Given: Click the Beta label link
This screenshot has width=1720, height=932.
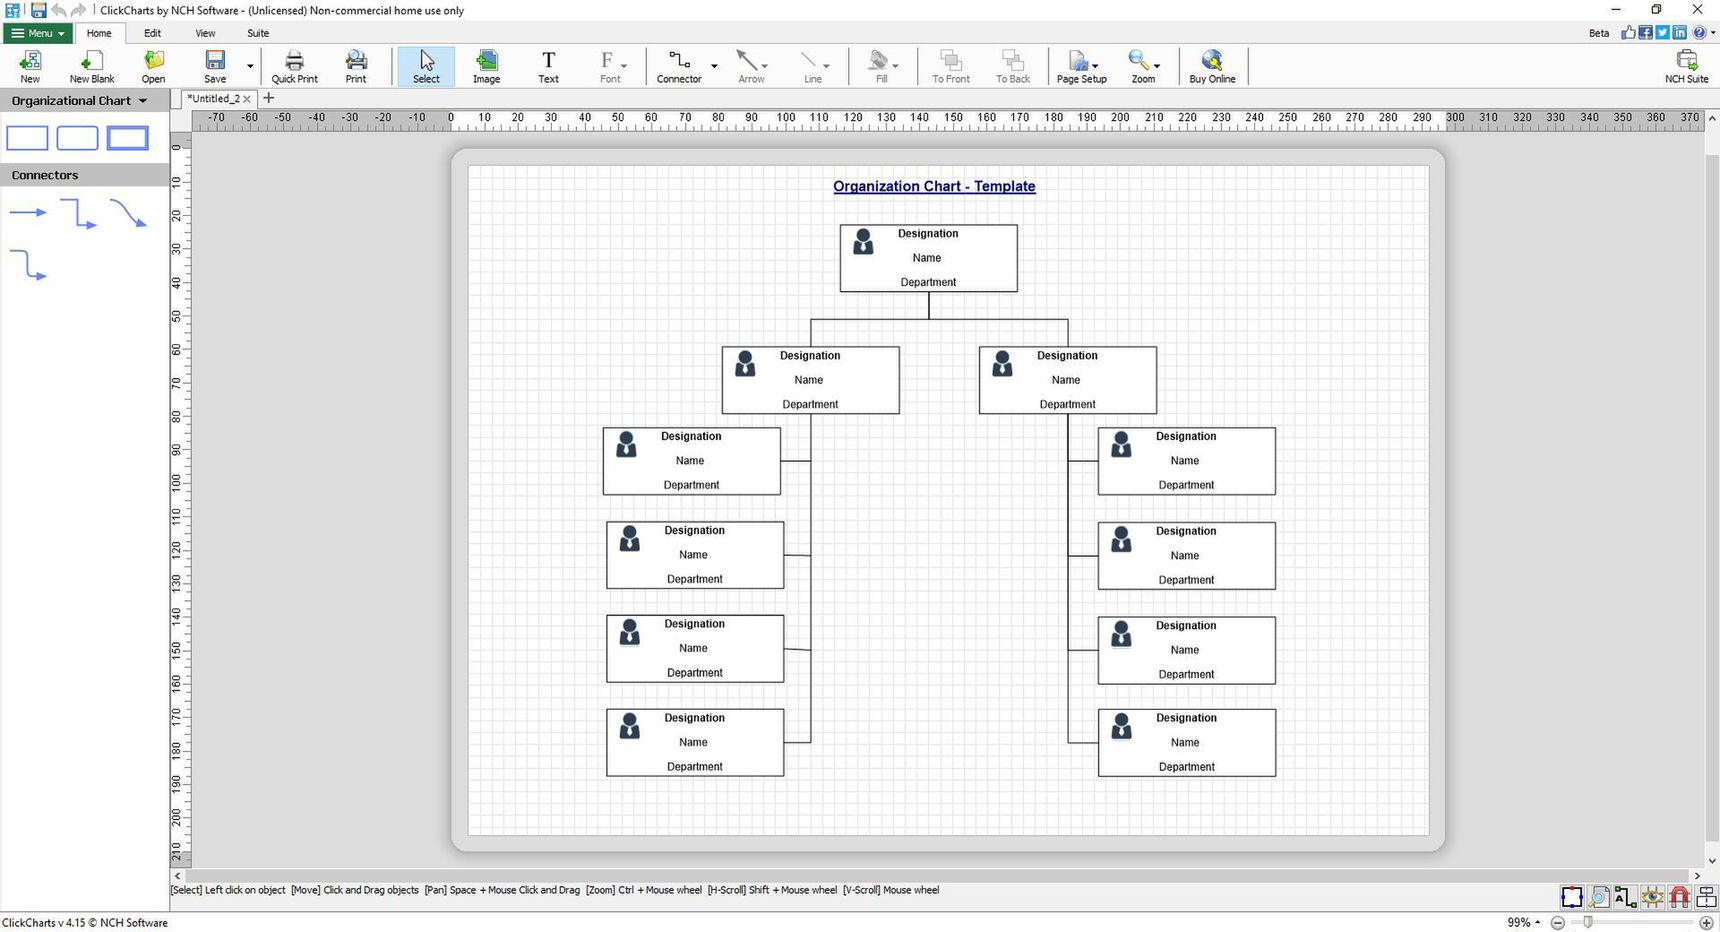Looking at the screenshot, I should (x=1599, y=33).
